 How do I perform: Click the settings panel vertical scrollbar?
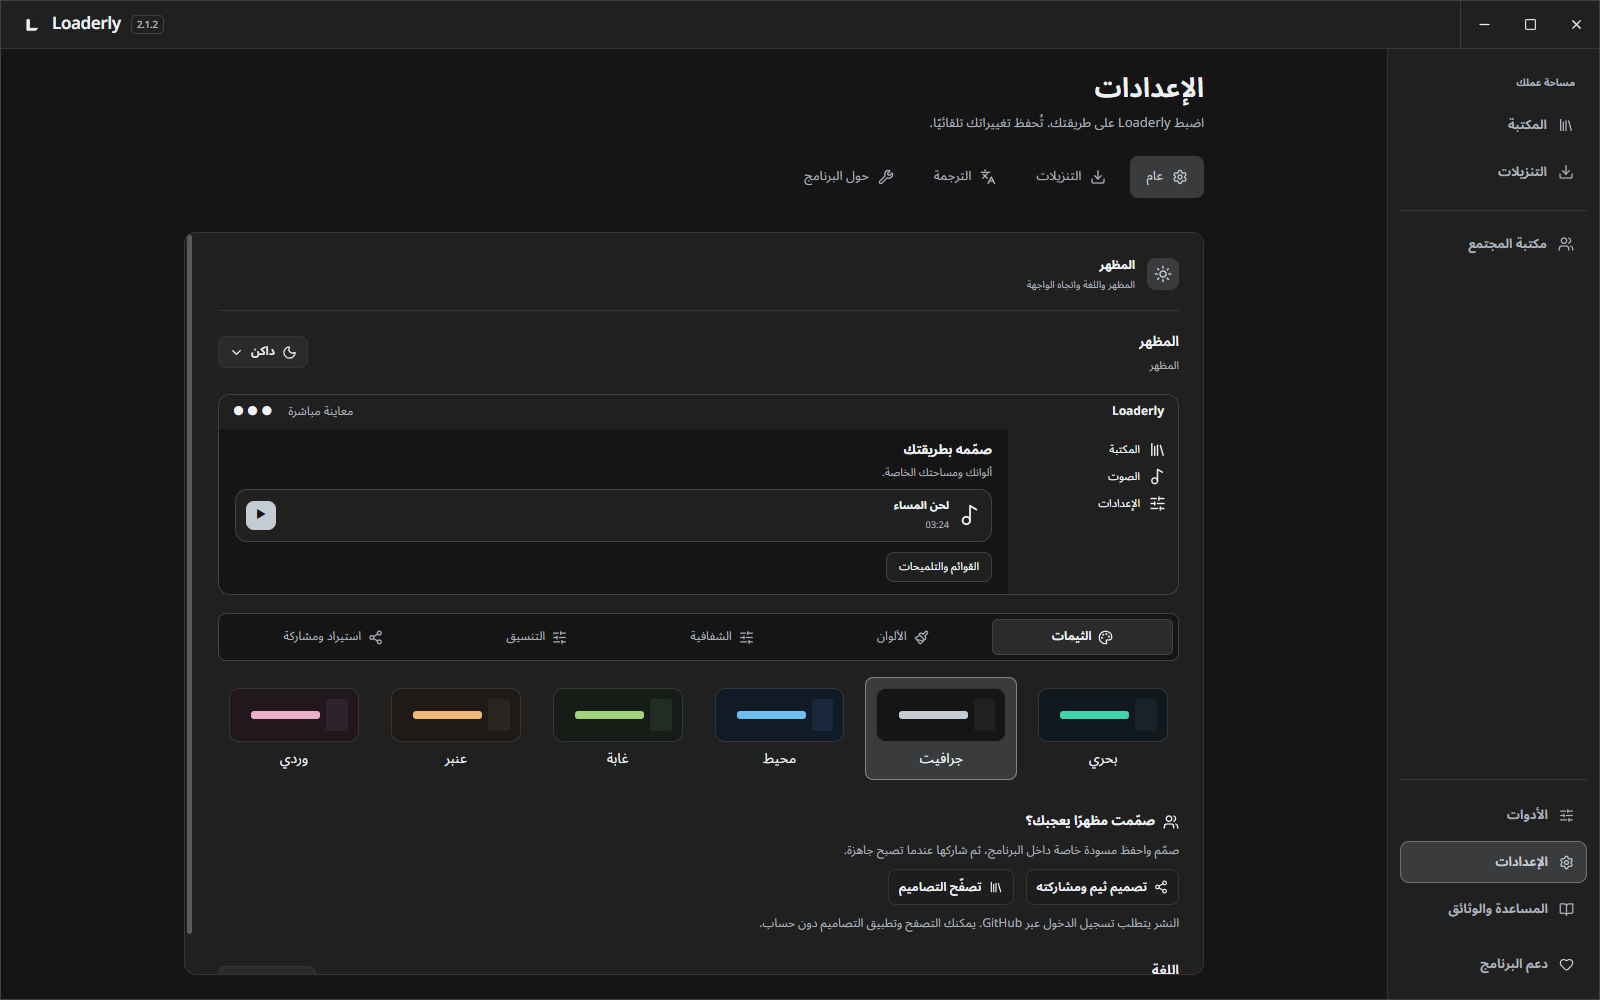pos(189,585)
